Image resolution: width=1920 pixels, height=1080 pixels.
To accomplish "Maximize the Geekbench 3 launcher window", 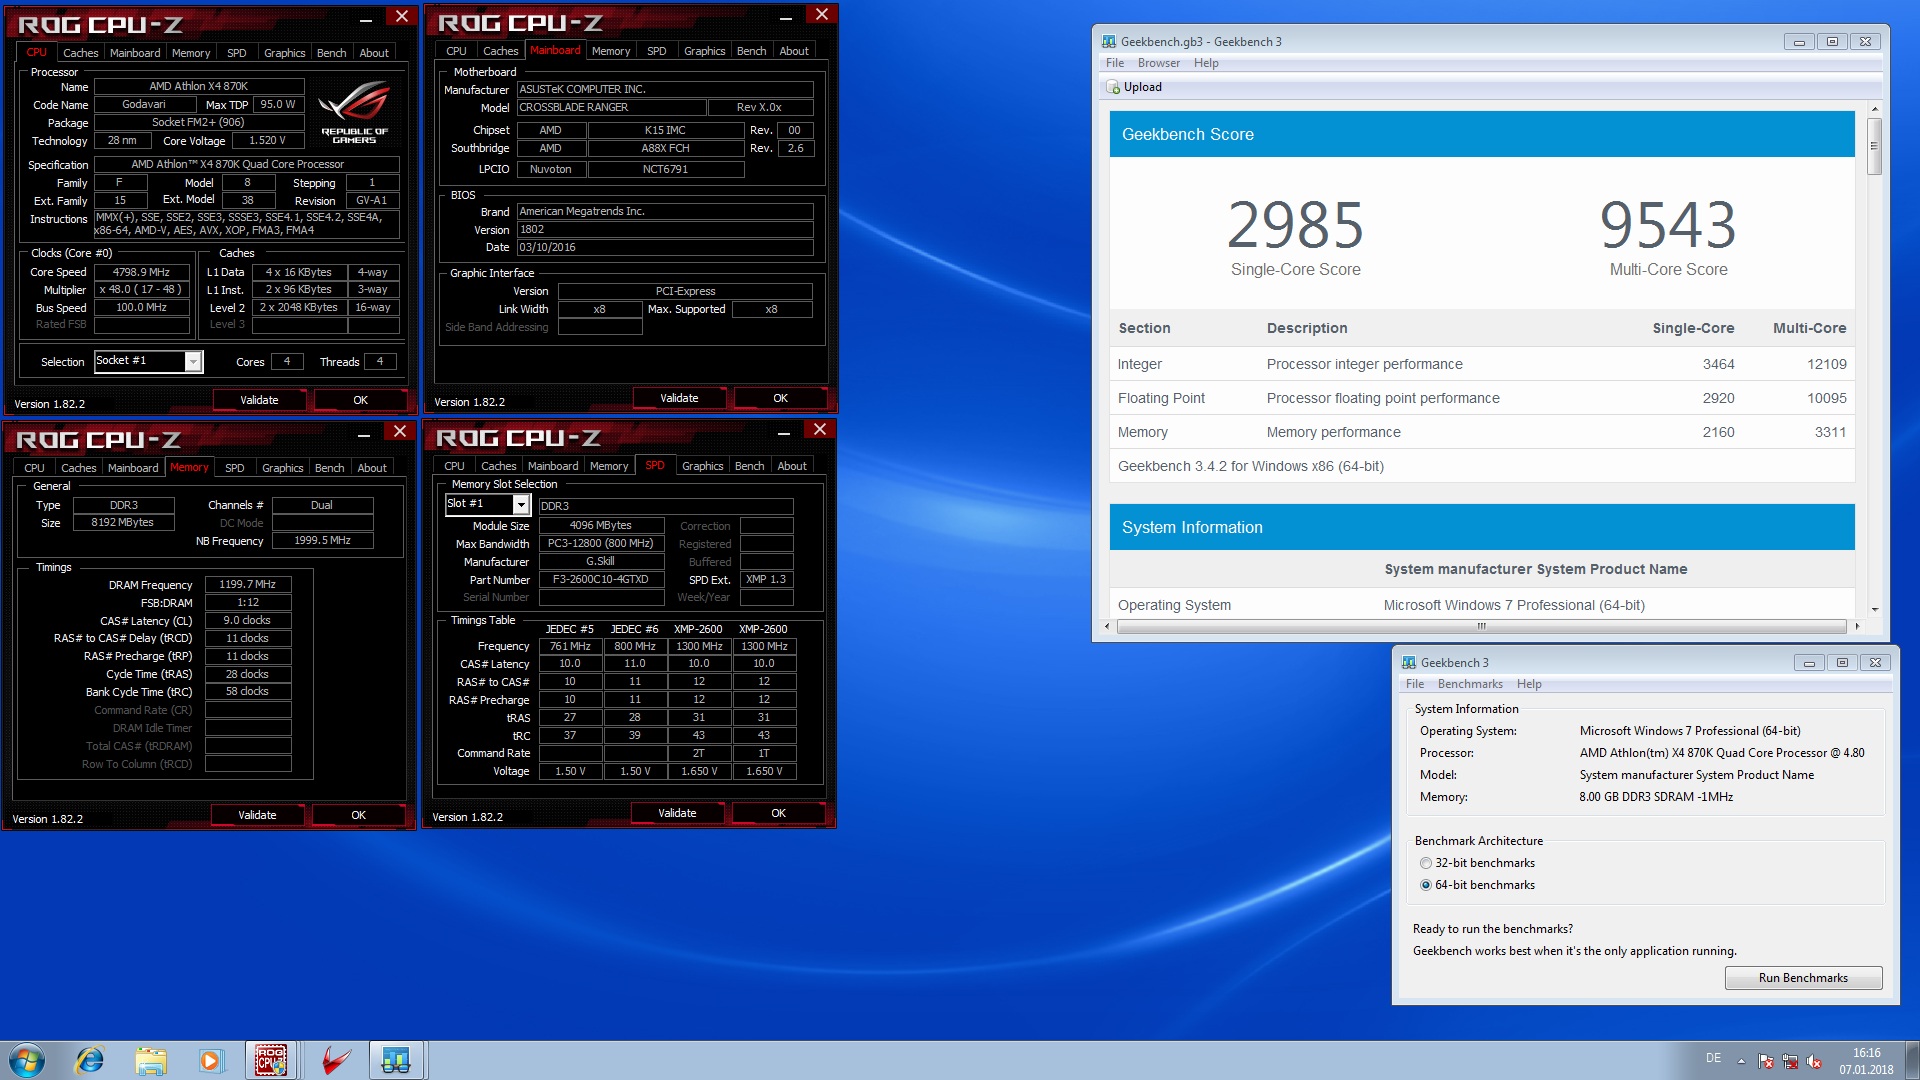I will tap(1842, 663).
